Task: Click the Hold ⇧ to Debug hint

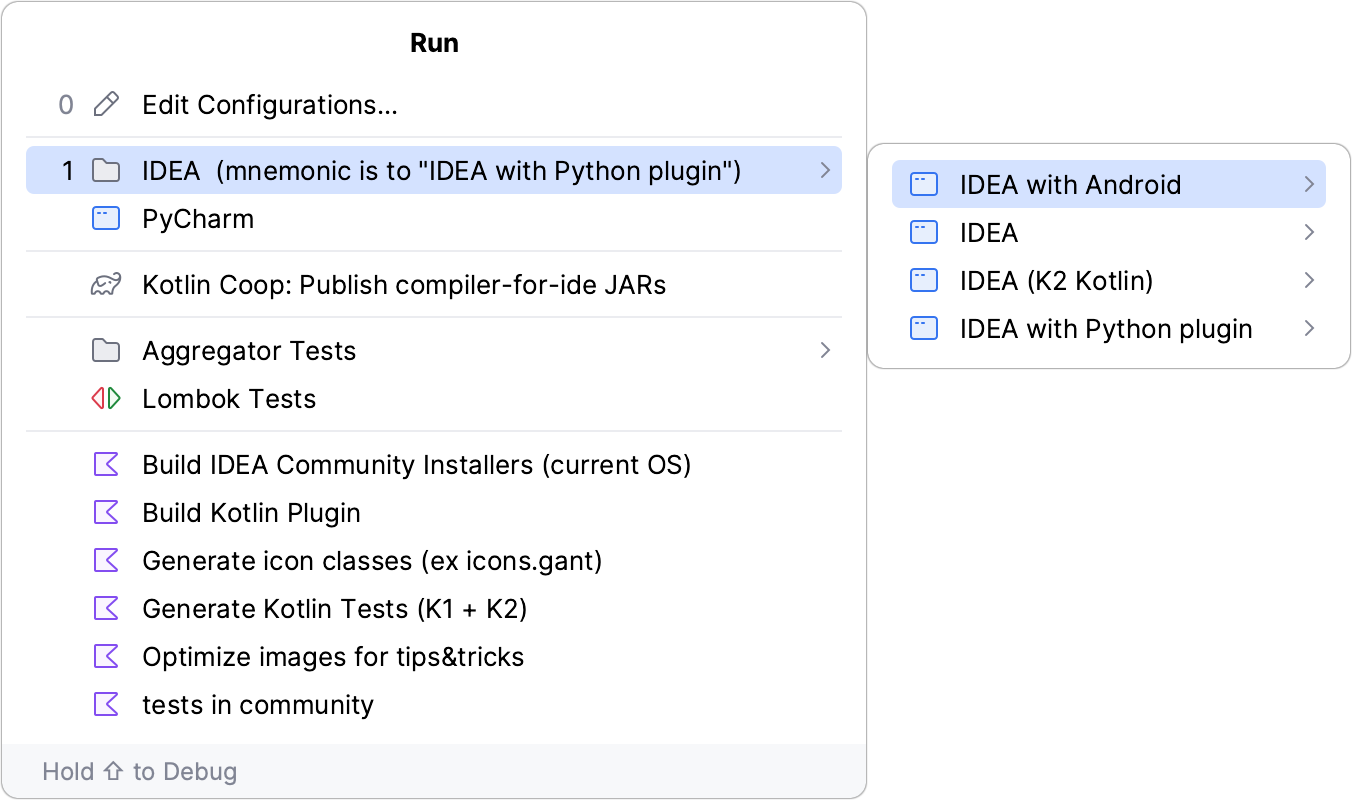Action: (x=140, y=772)
